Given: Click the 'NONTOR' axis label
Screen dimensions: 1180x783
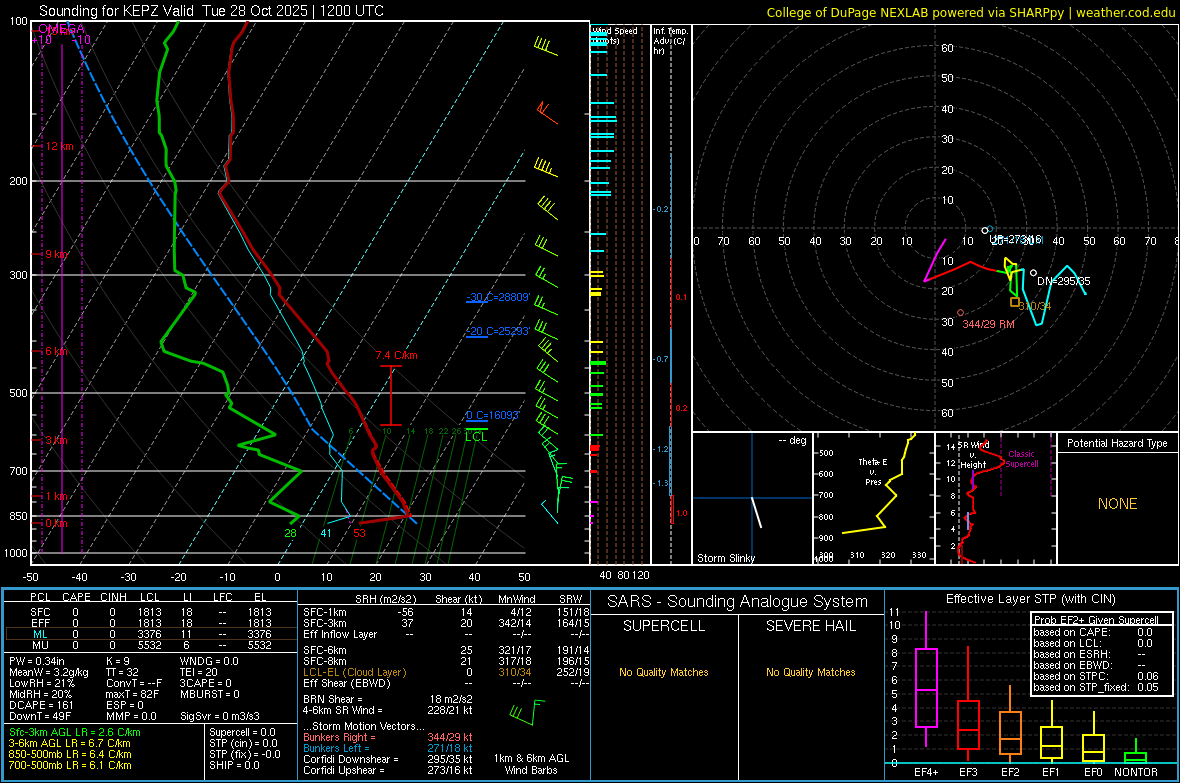Looking at the screenshot, I should click(1135, 772).
